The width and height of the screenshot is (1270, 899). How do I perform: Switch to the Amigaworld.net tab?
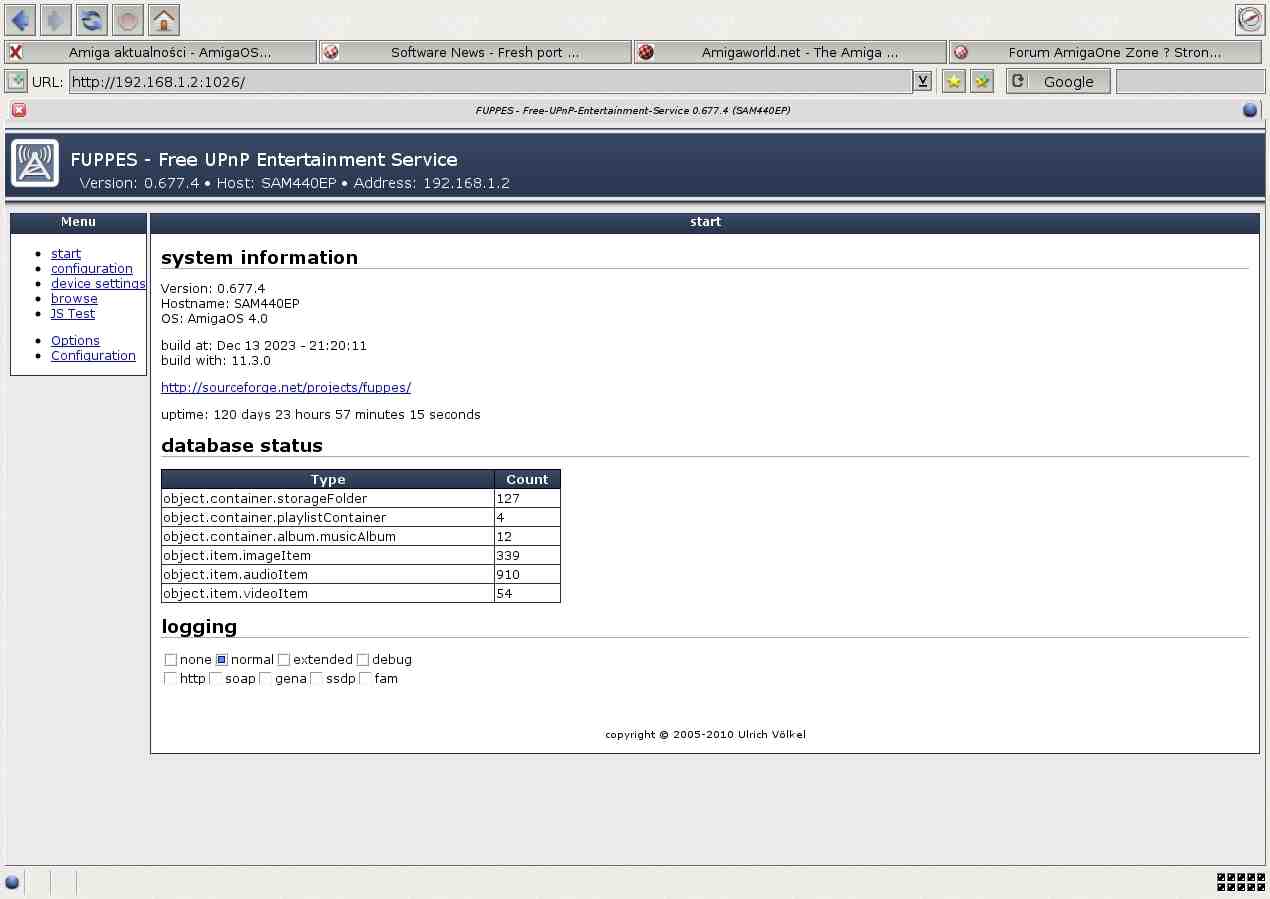790,52
